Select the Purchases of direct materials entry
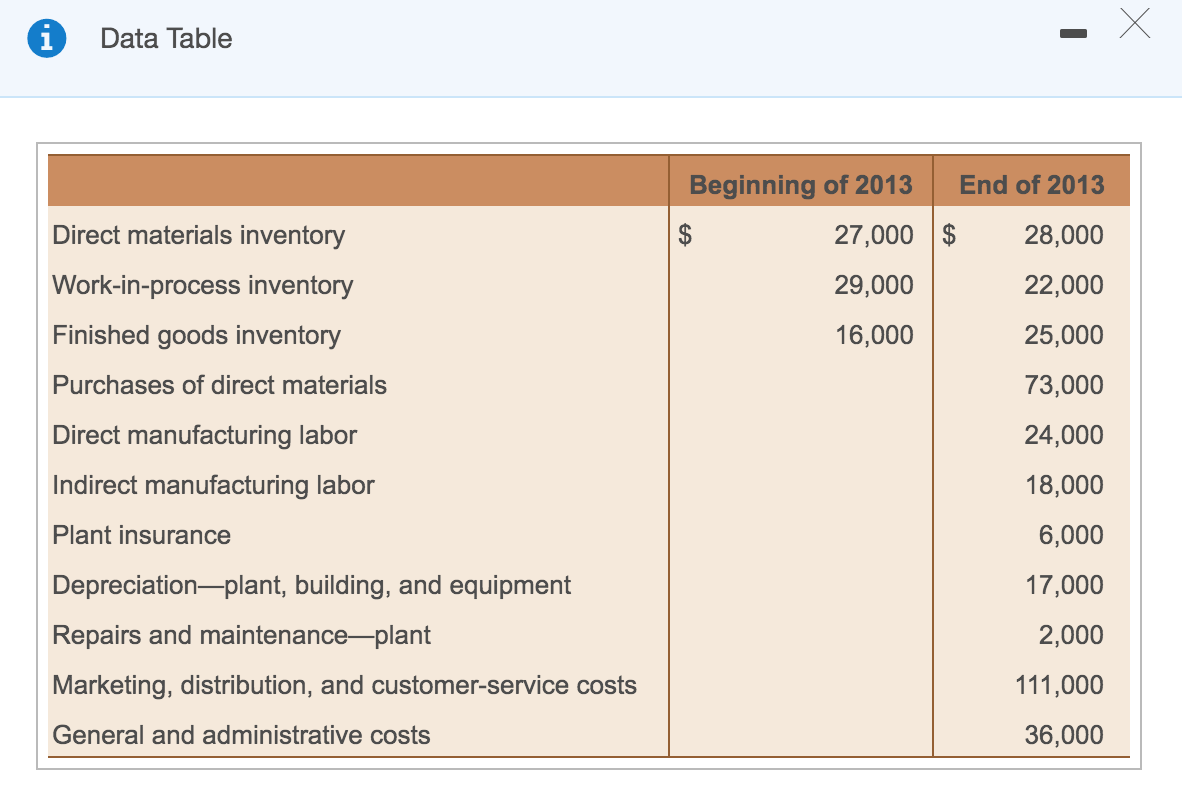 pos(219,385)
